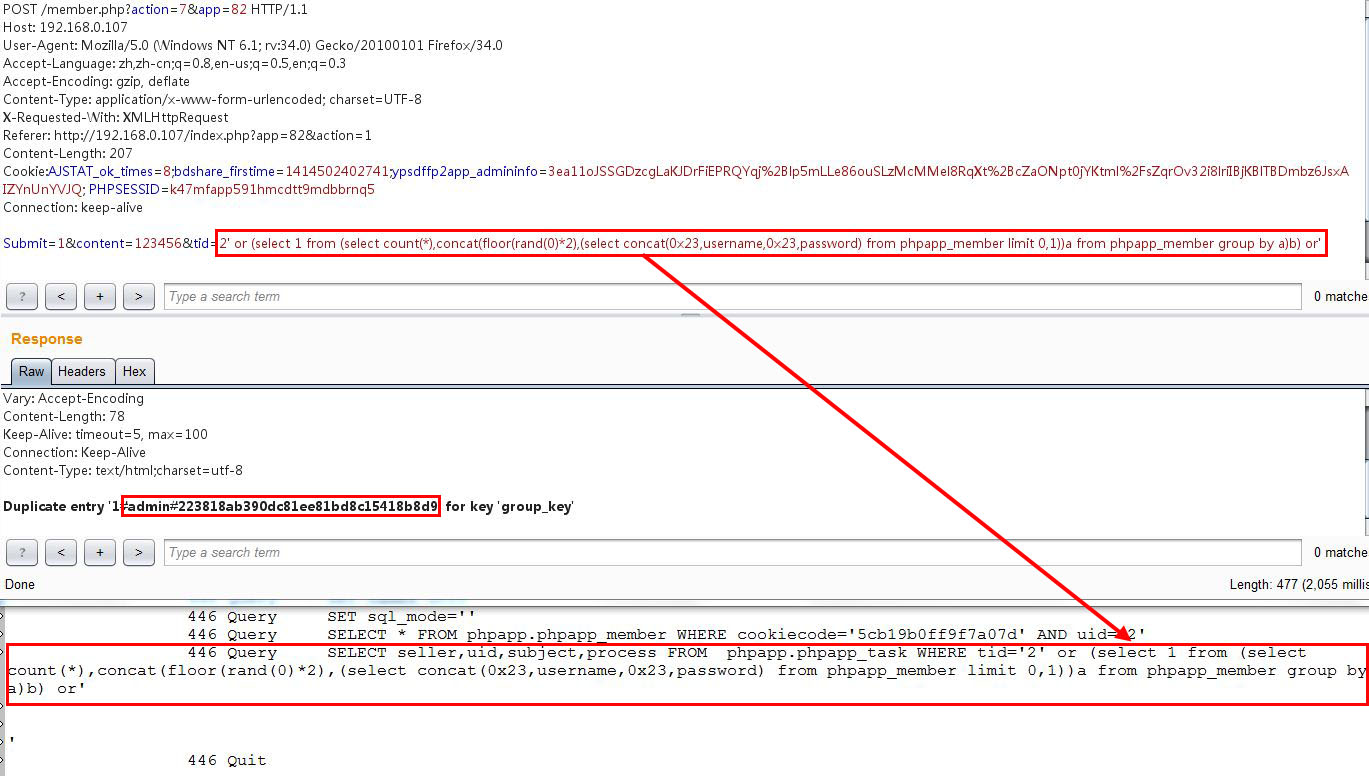The height and width of the screenshot is (776, 1369).
Task: Click the Response panel heading
Action: [x=47, y=339]
